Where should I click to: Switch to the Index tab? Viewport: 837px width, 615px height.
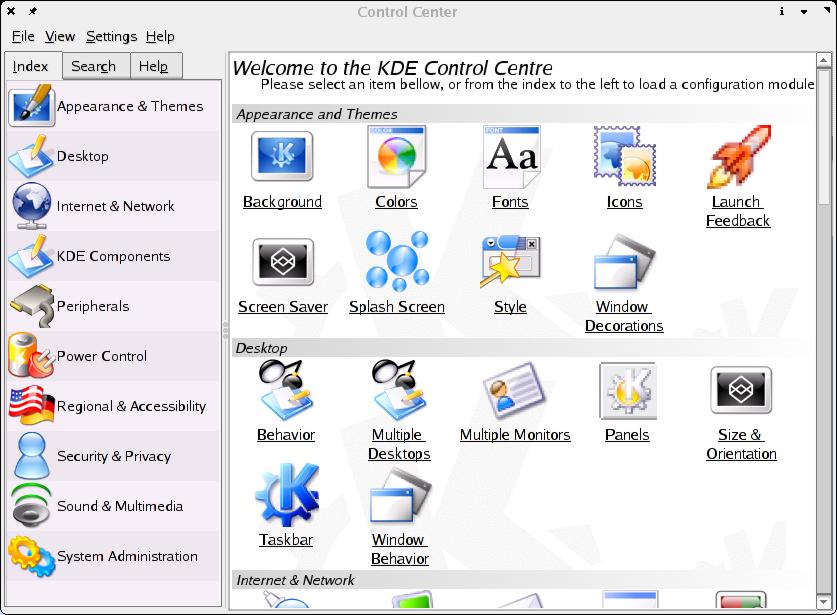[x=33, y=66]
